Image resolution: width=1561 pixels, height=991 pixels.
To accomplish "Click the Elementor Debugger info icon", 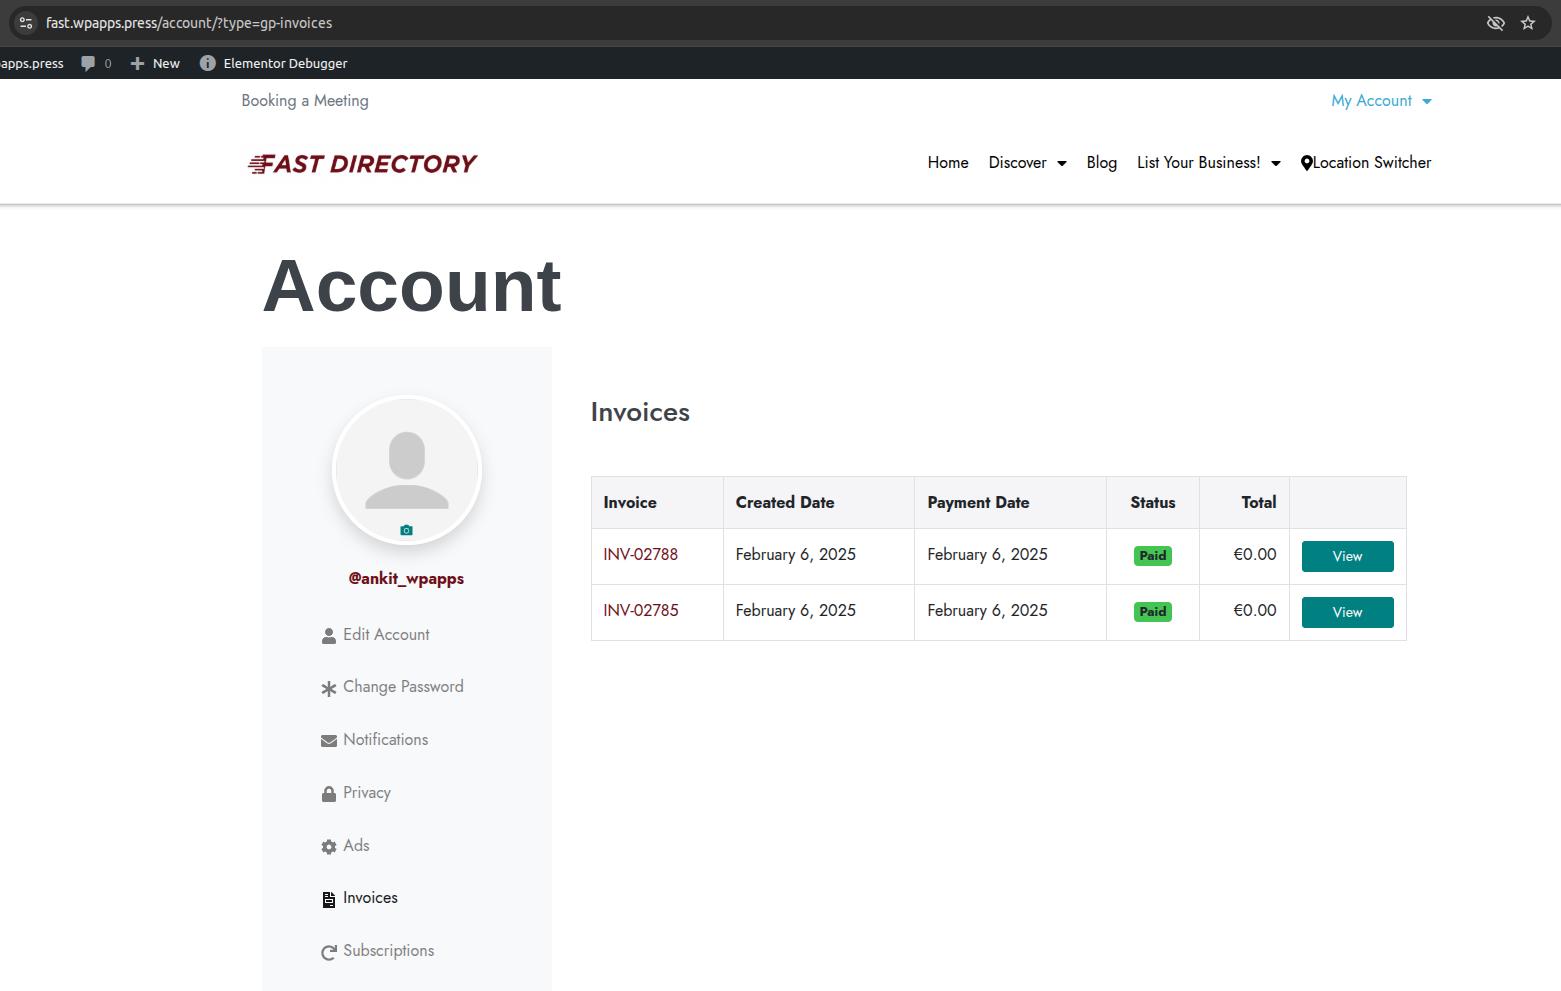I will [207, 63].
